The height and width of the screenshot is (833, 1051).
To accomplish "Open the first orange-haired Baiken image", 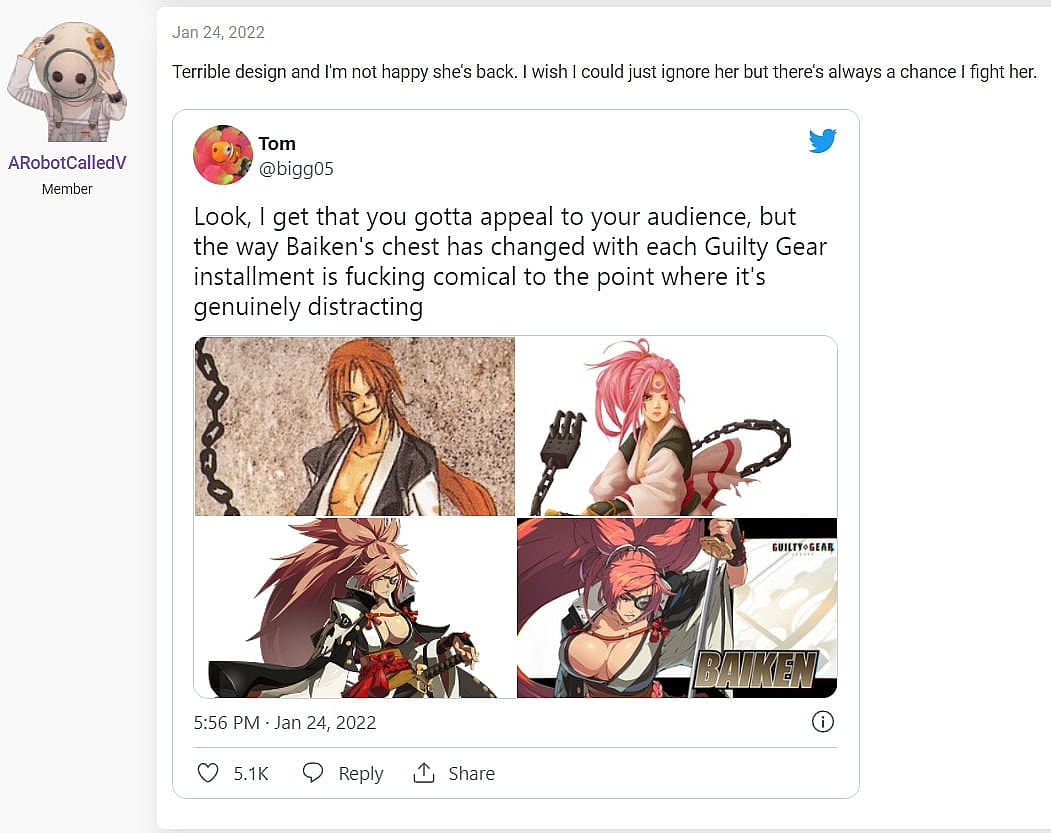I will point(355,426).
